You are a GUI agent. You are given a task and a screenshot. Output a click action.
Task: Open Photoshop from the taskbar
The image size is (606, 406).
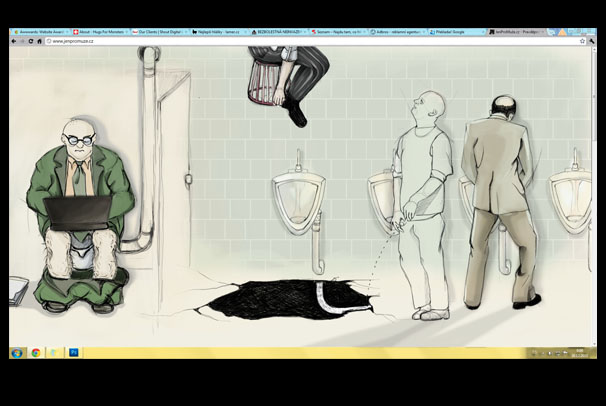pos(74,353)
